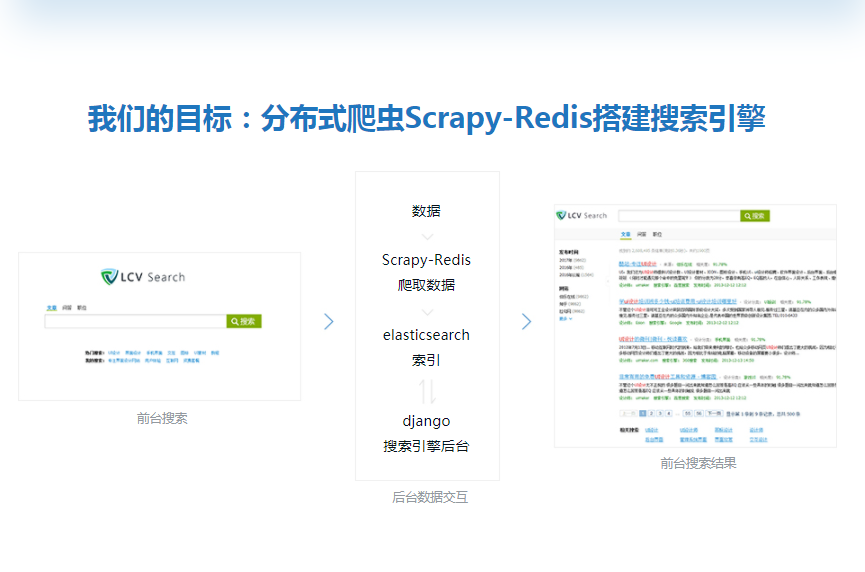Open the 问答 tab on the results page
This screenshot has height=572, width=865.
pos(641,233)
